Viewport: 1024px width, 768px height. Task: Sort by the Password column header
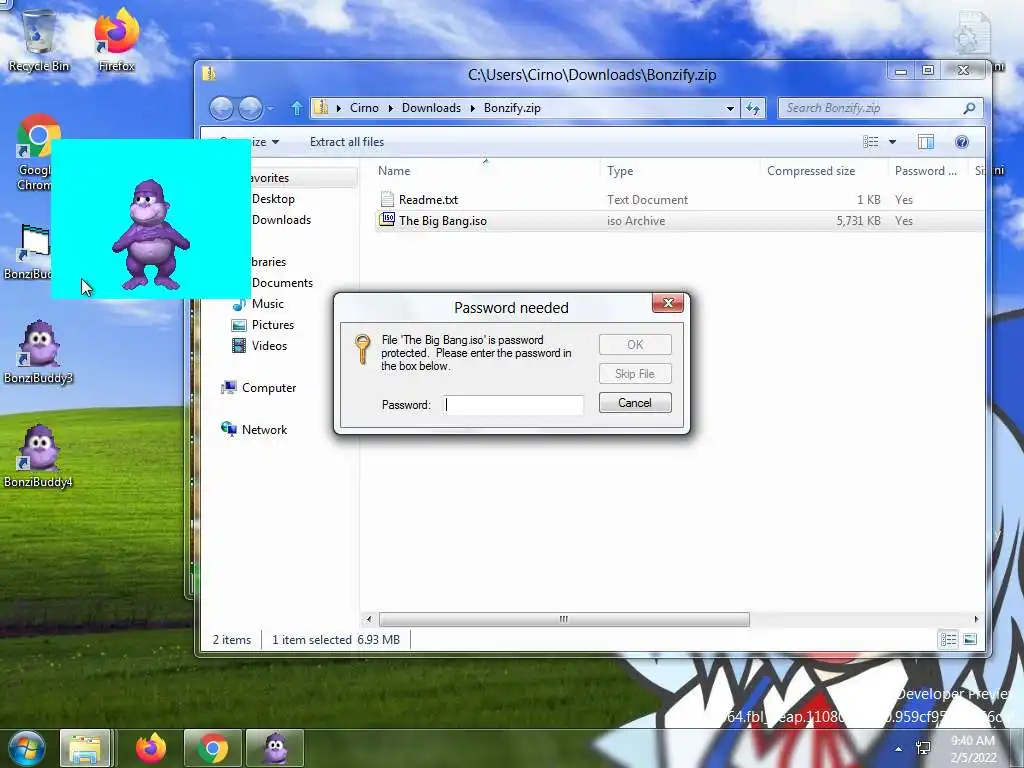point(925,171)
